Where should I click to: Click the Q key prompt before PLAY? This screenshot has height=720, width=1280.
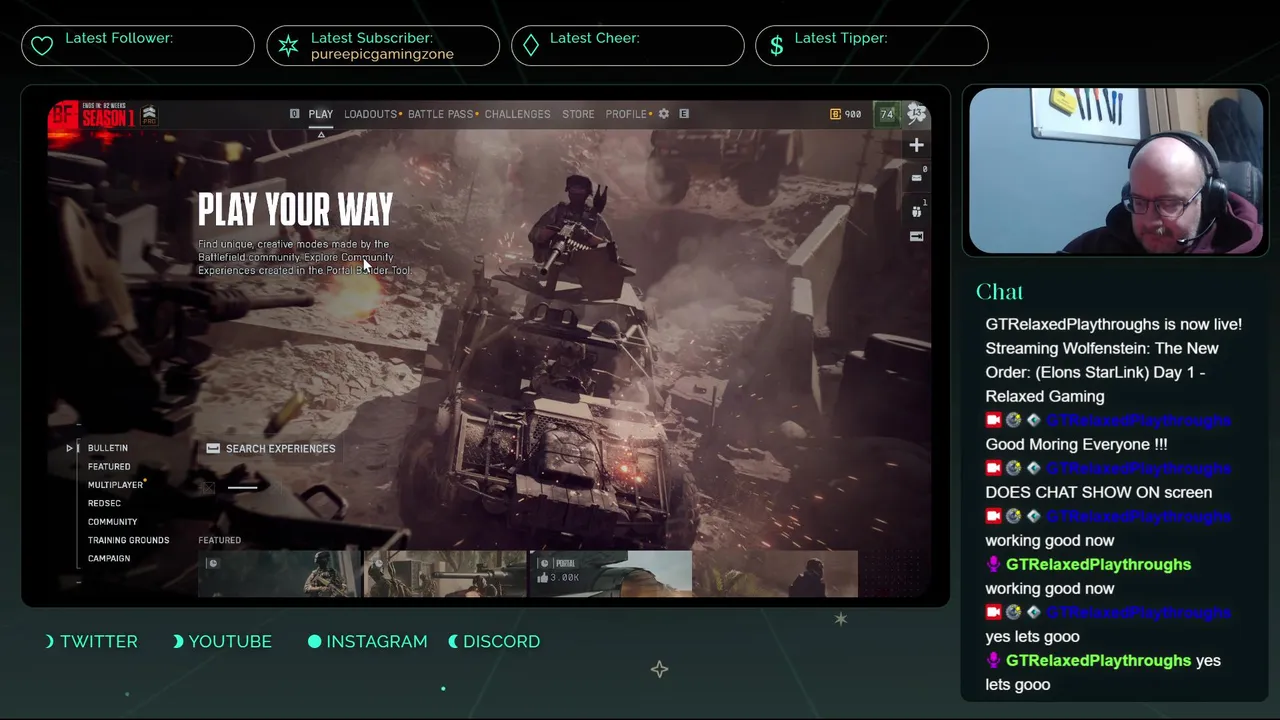tap(294, 114)
